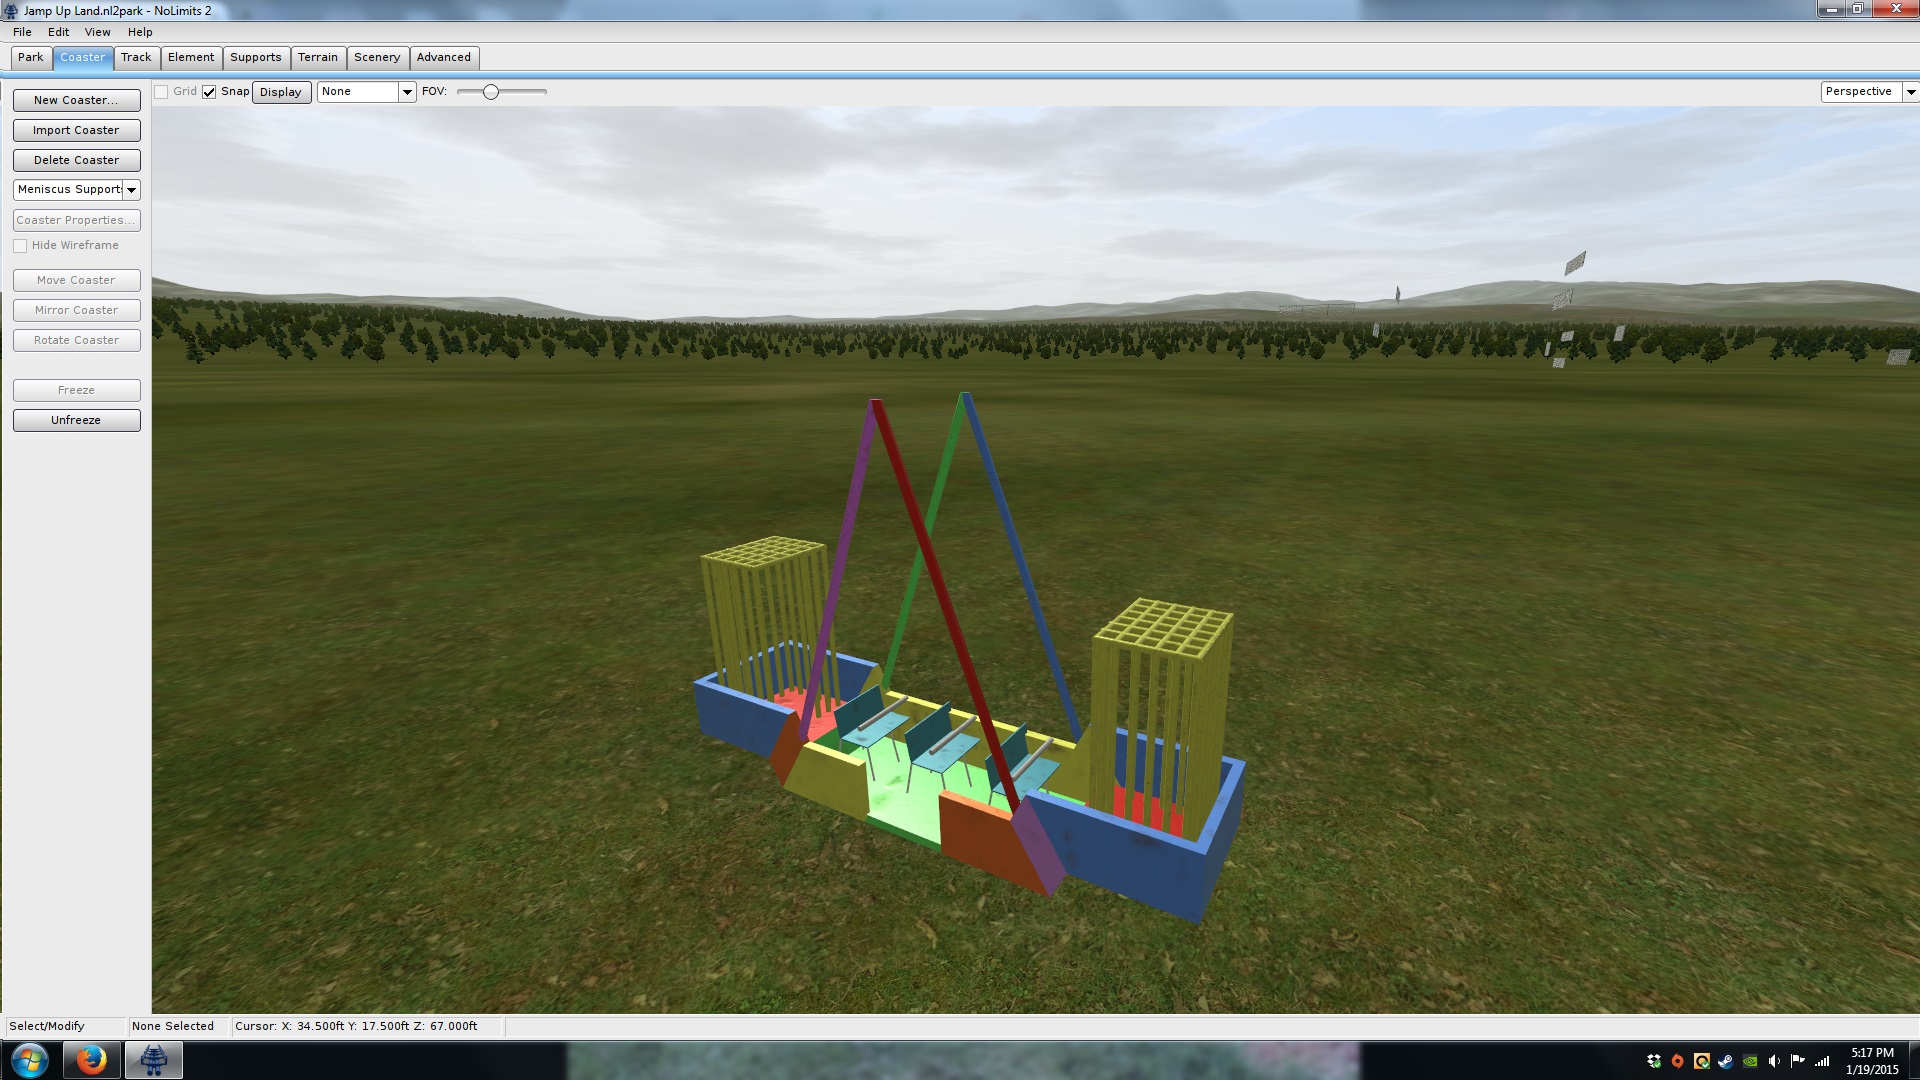Click the Windows Start orb
This screenshot has height=1080, width=1920.
click(29, 1060)
